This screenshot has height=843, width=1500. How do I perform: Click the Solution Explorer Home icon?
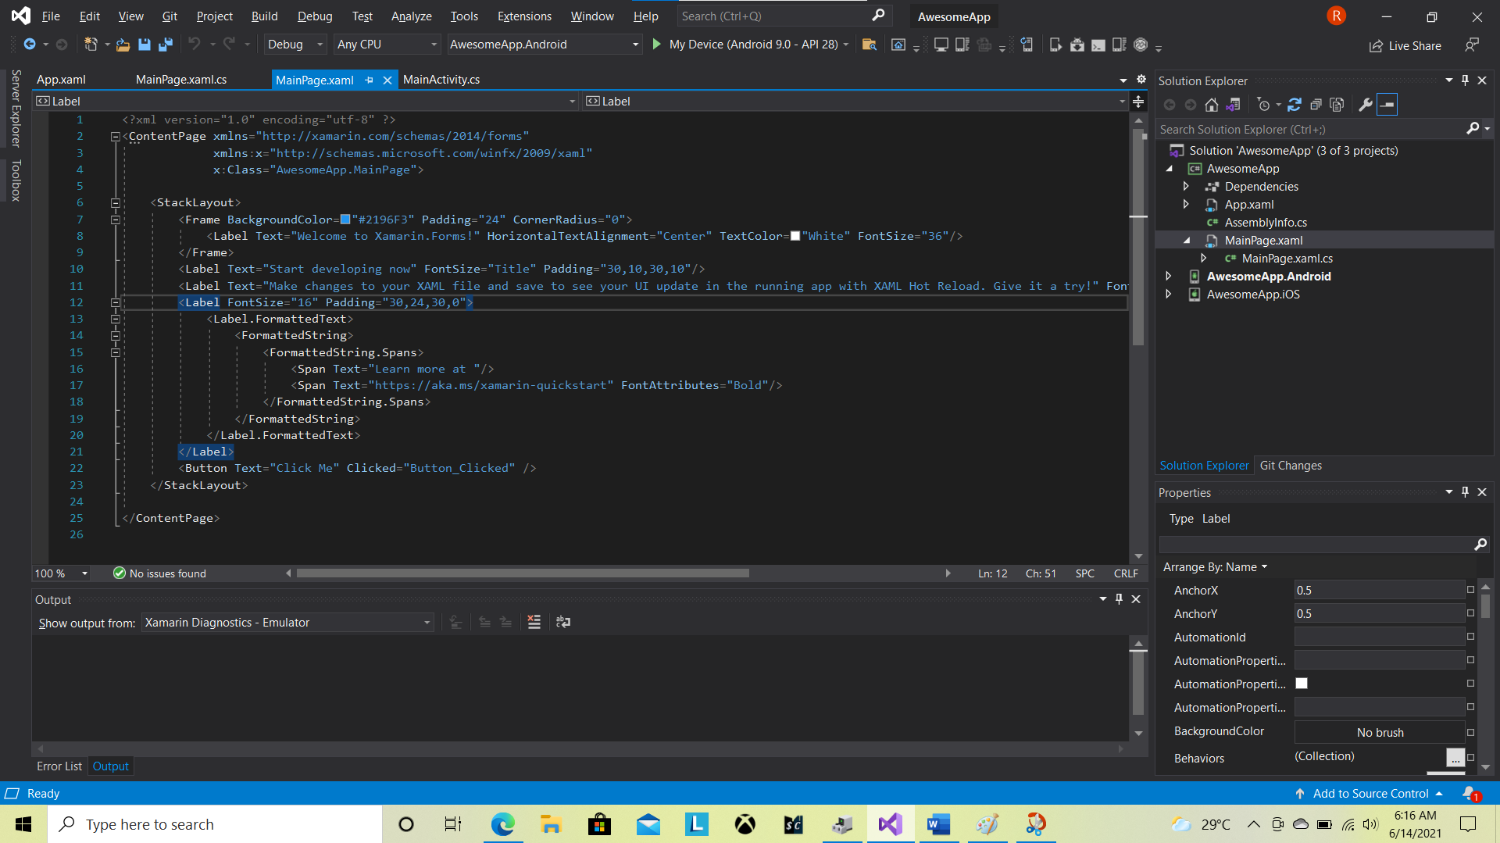pos(1211,105)
